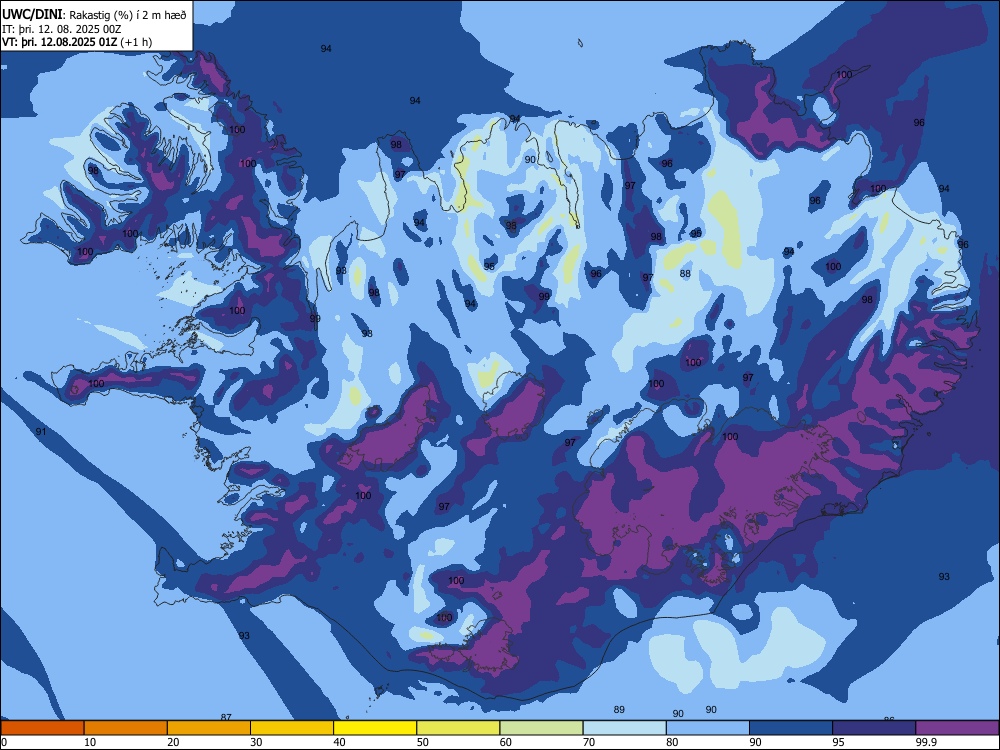The image size is (1000, 750).
Task: Click the 10–20 orange legend swatch
Action: click(126, 728)
